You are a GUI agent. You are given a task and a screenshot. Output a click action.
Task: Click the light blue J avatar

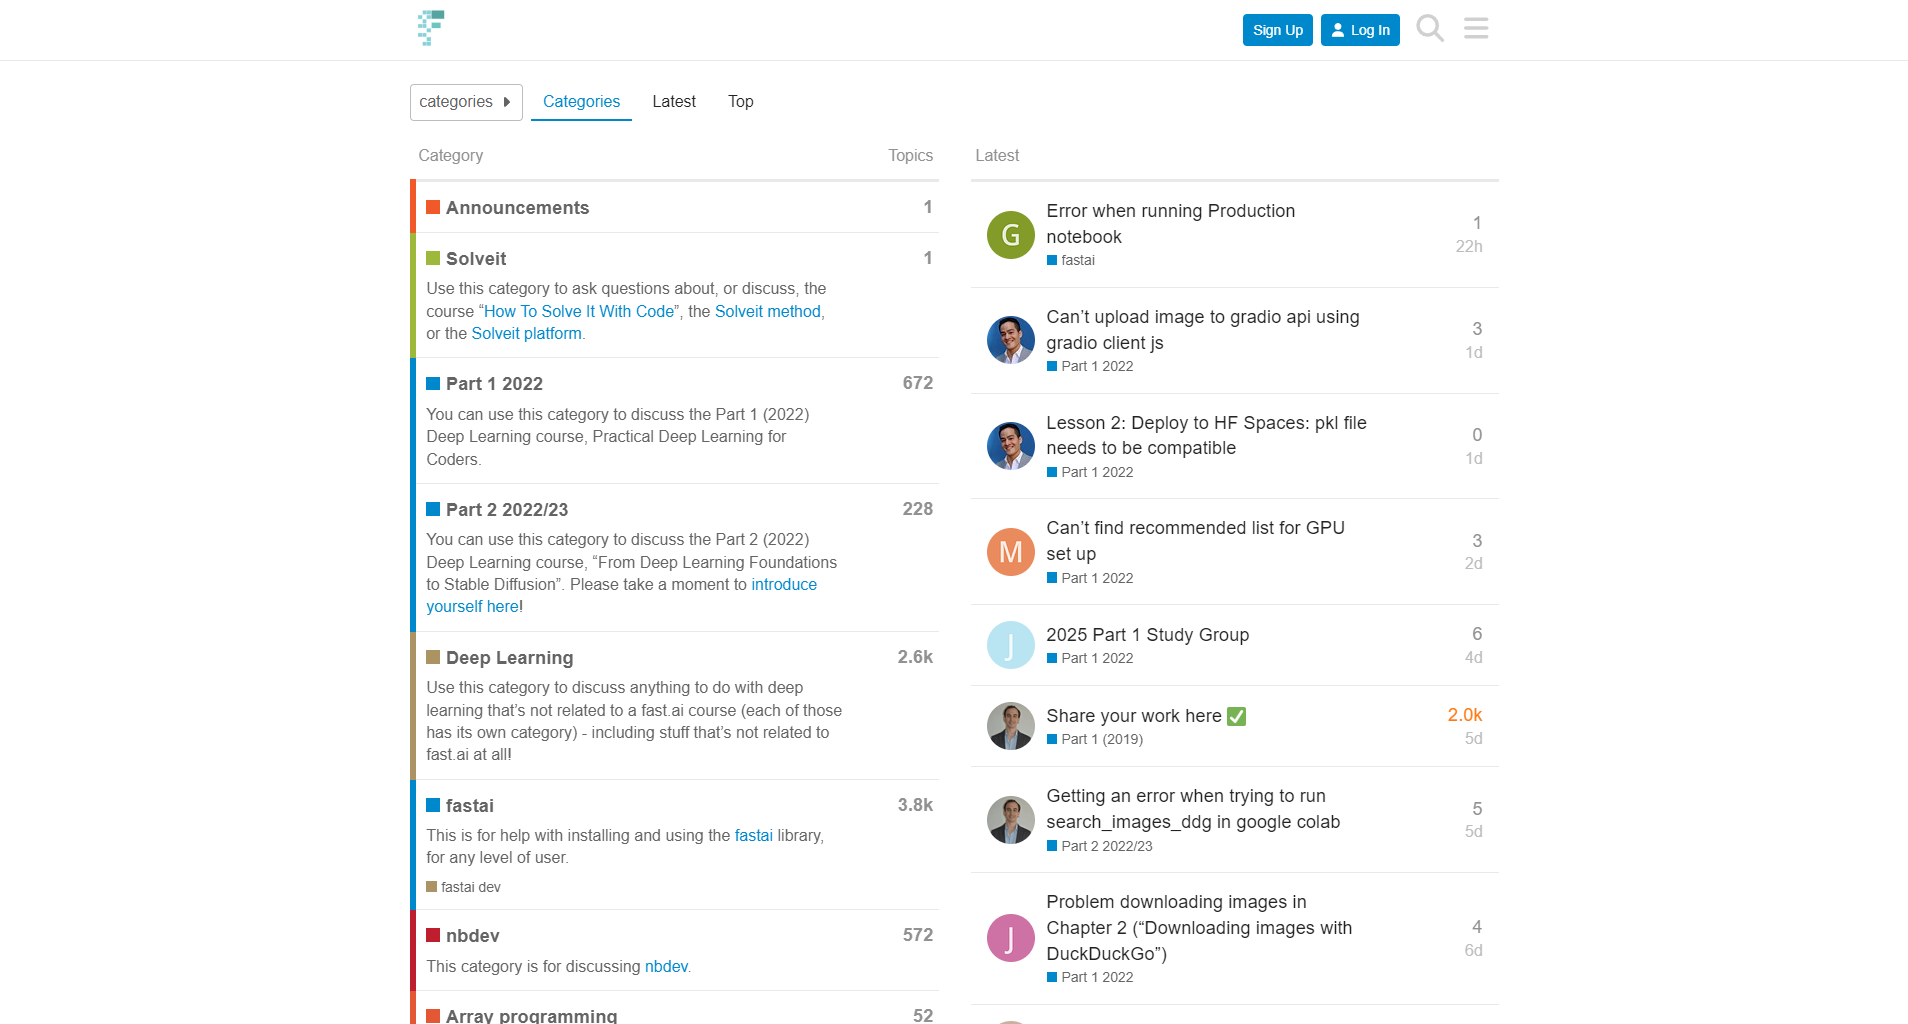(1010, 645)
